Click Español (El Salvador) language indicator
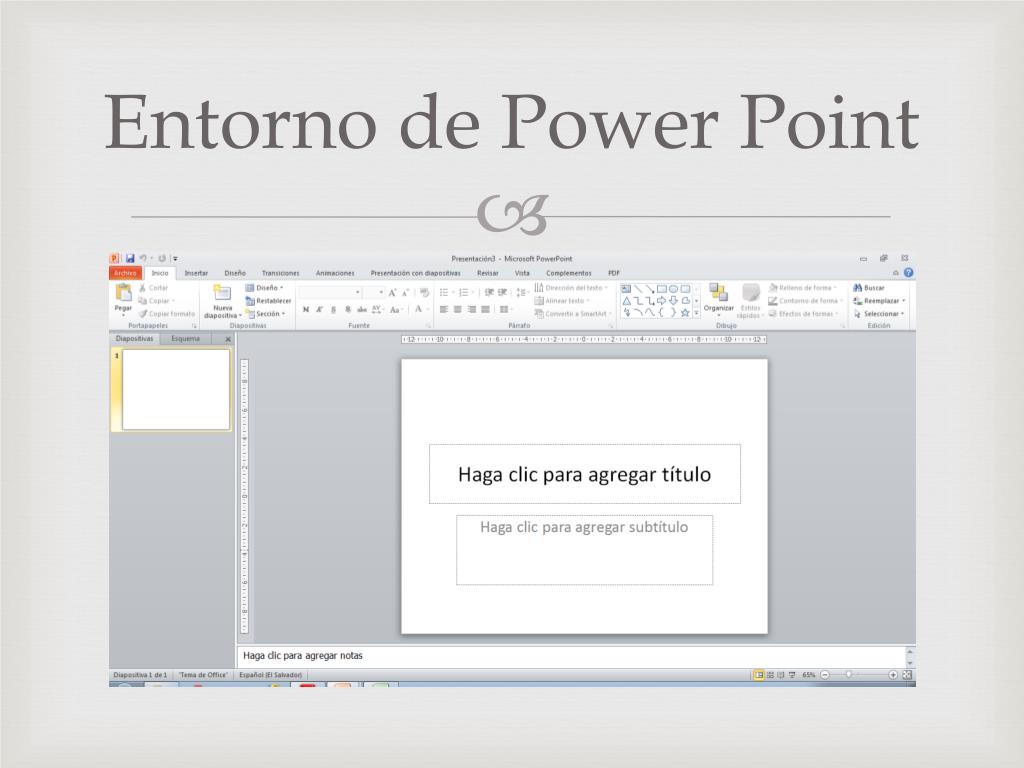Image resolution: width=1024 pixels, height=768 pixels. pos(270,675)
